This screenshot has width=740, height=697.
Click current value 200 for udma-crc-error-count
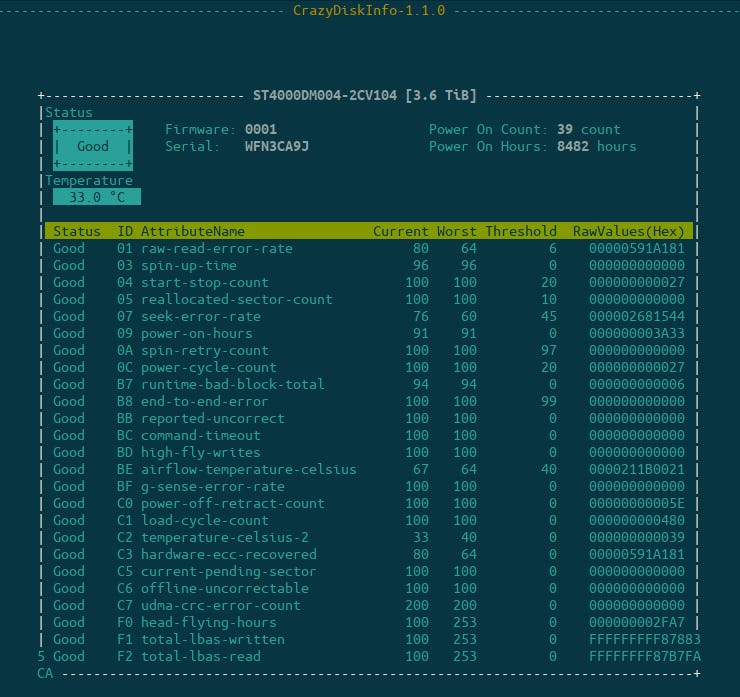(417, 605)
